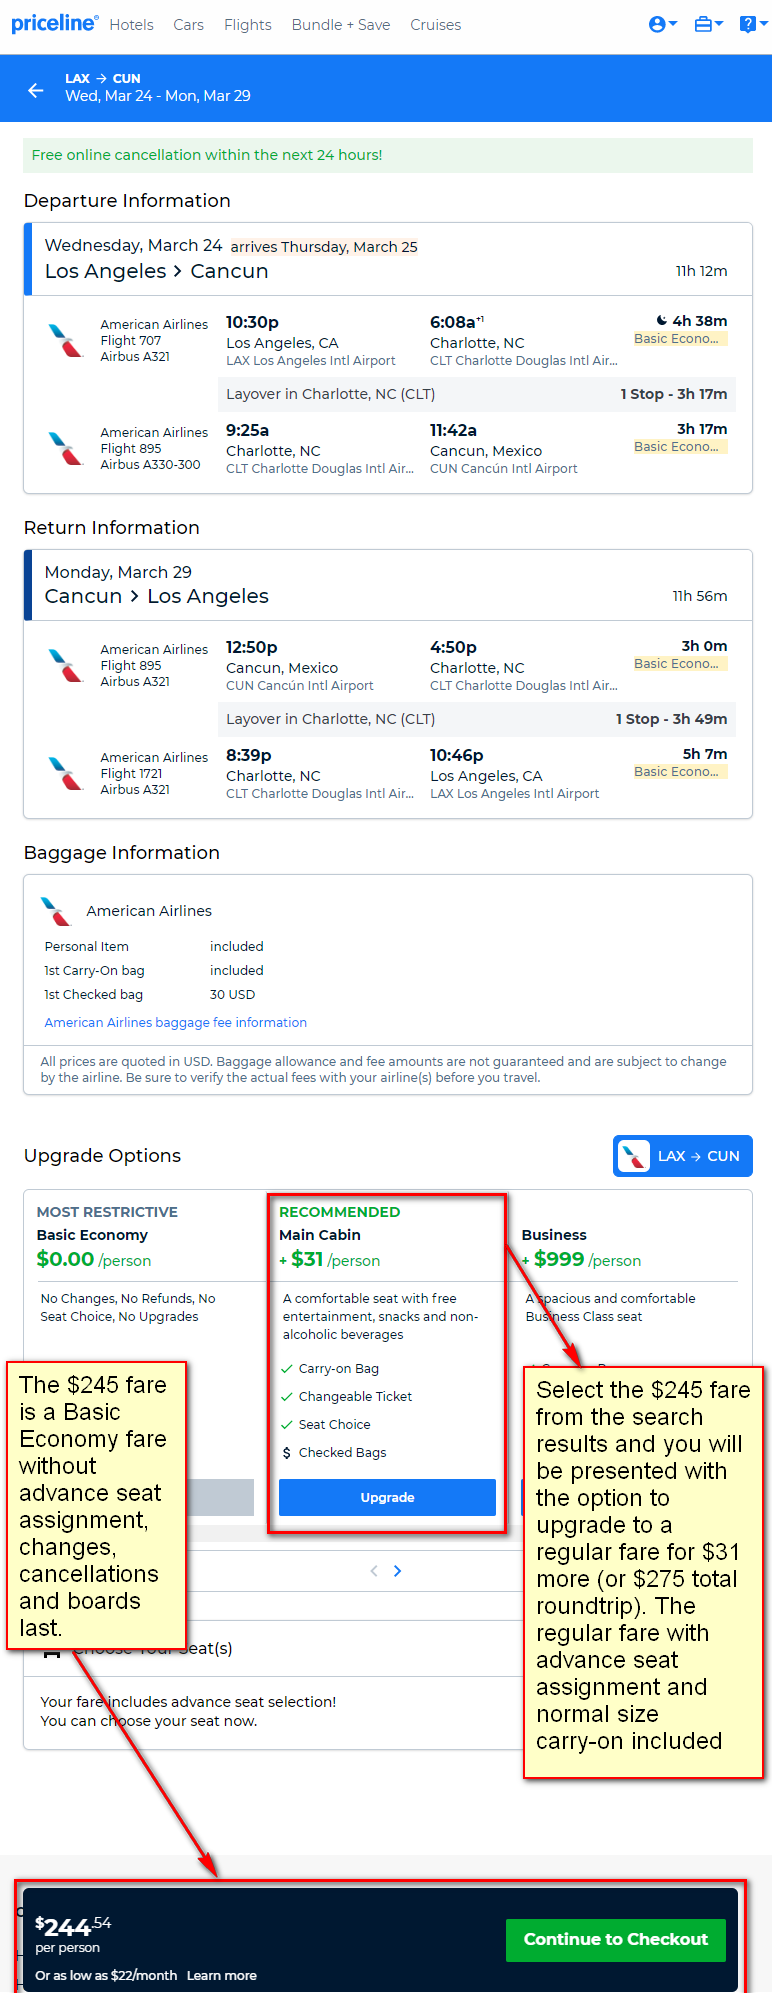Screen dimensions: 772x1993
Task: Click the back arrow in blue header
Action: pyautogui.click(x=36, y=90)
